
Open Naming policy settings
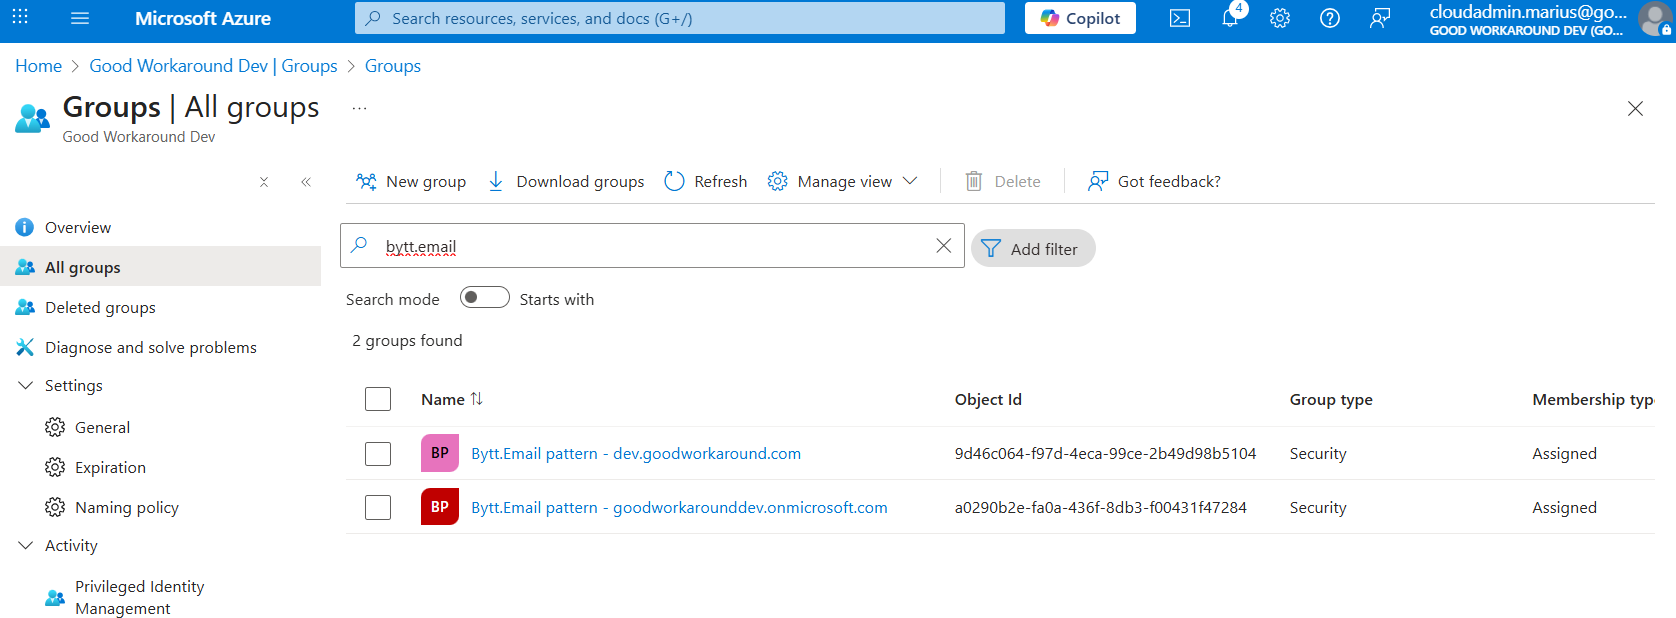tap(126, 508)
